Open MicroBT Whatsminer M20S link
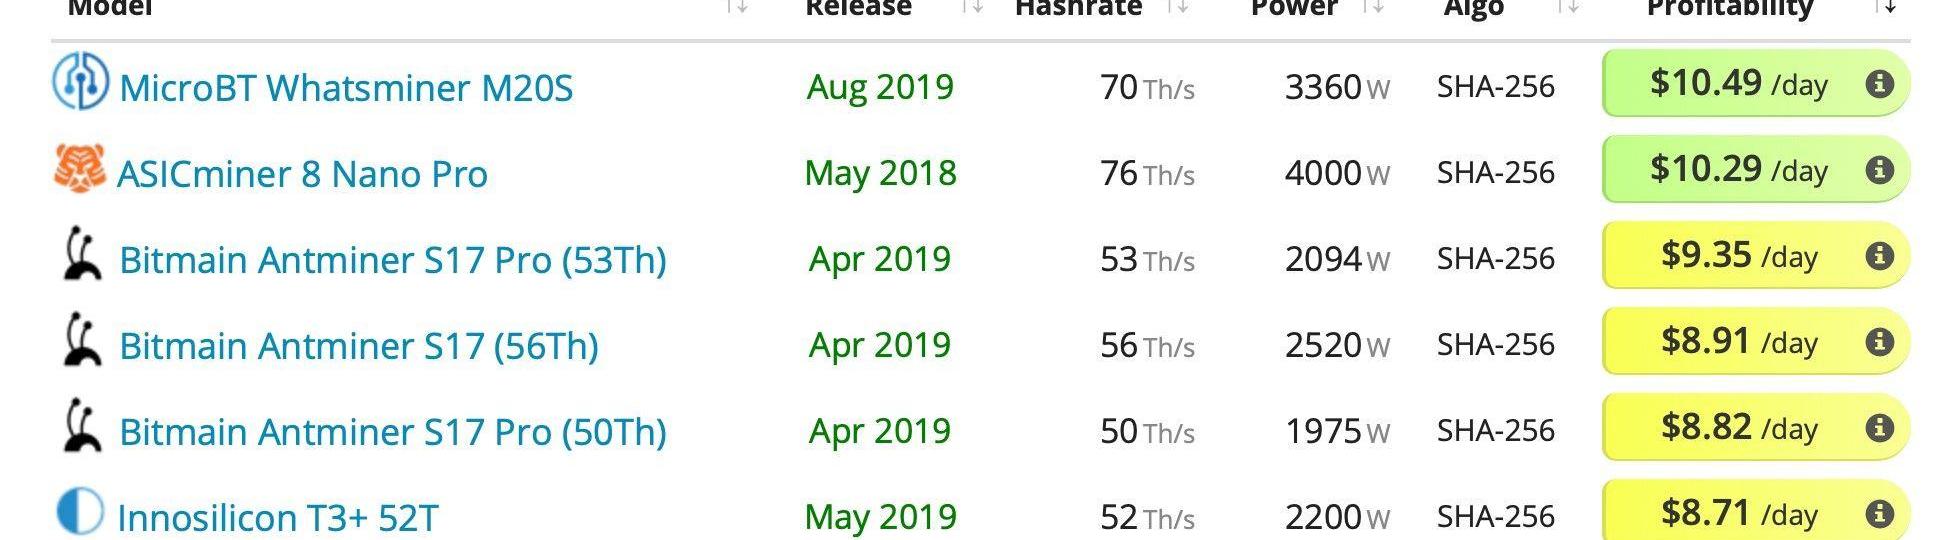1950x540 pixels. (x=346, y=88)
